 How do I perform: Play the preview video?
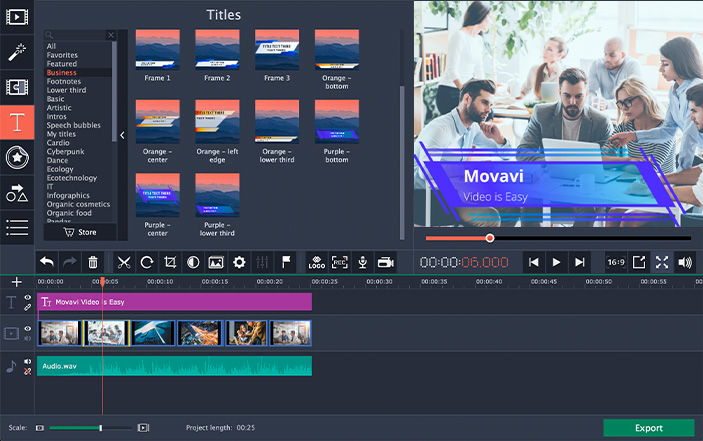(x=556, y=262)
